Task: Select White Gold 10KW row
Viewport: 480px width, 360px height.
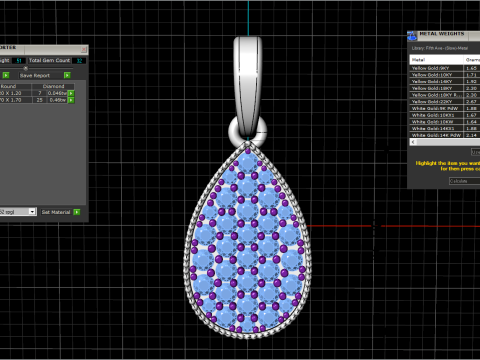Action: click(x=445, y=122)
